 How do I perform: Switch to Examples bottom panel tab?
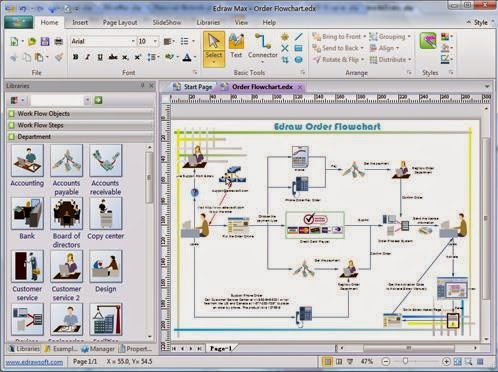[x=61, y=349]
